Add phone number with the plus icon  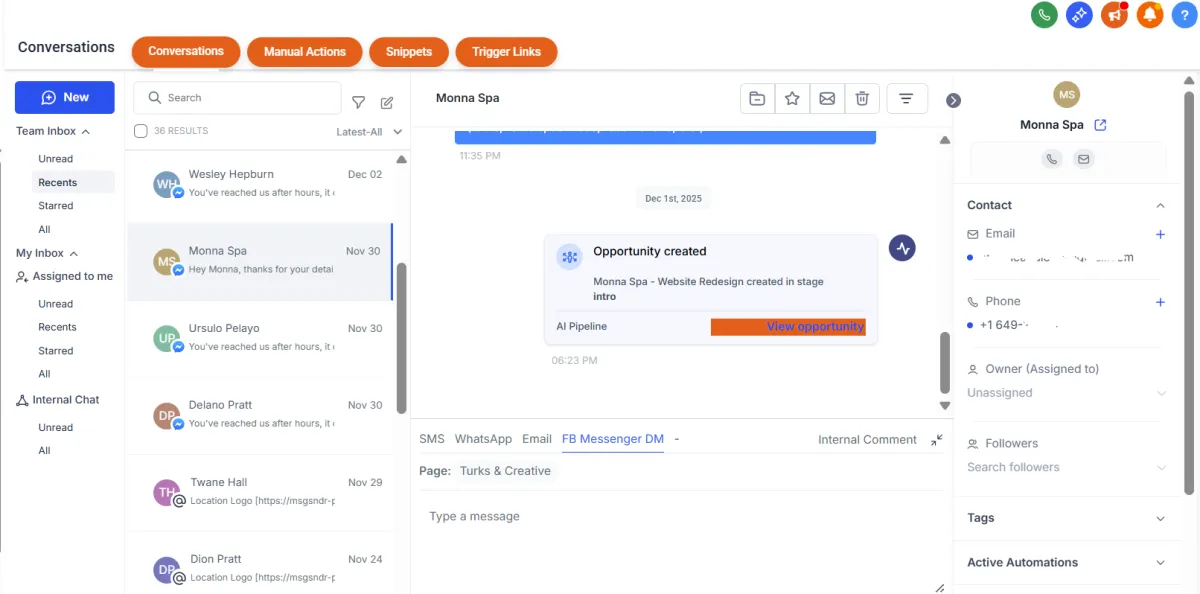pos(1160,302)
